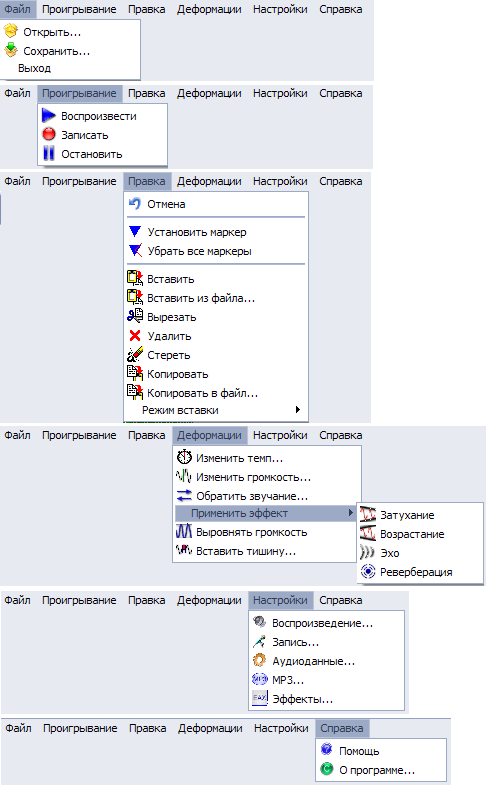Select О программе… entry

(377, 770)
